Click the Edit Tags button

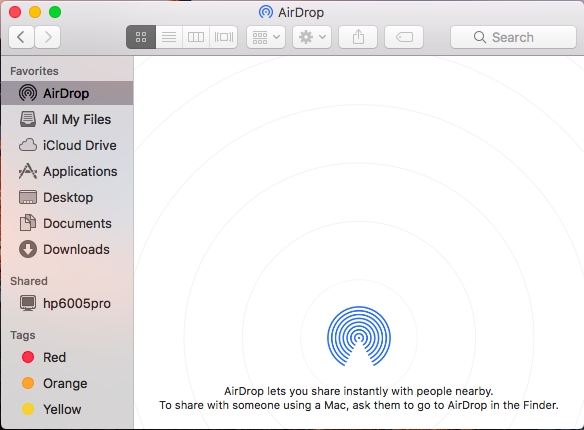click(404, 37)
